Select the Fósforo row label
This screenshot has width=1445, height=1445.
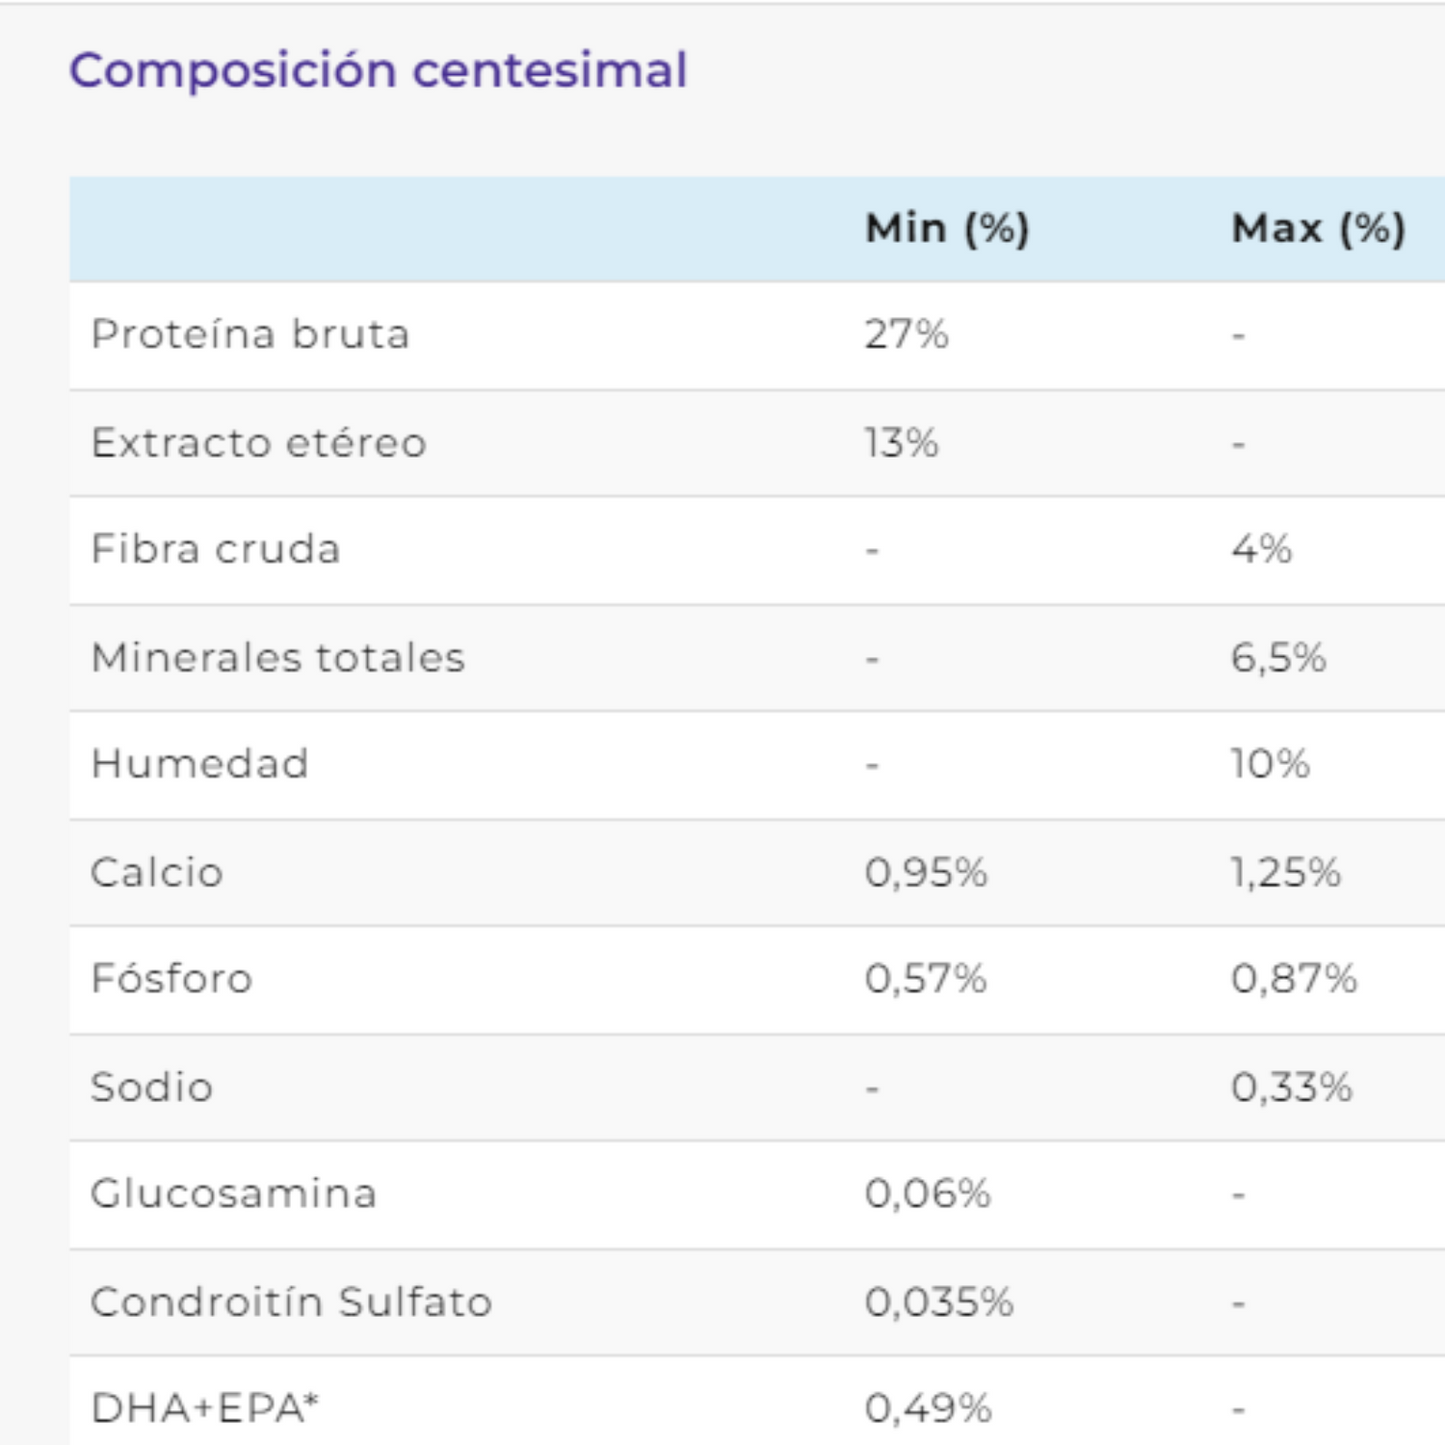171,979
